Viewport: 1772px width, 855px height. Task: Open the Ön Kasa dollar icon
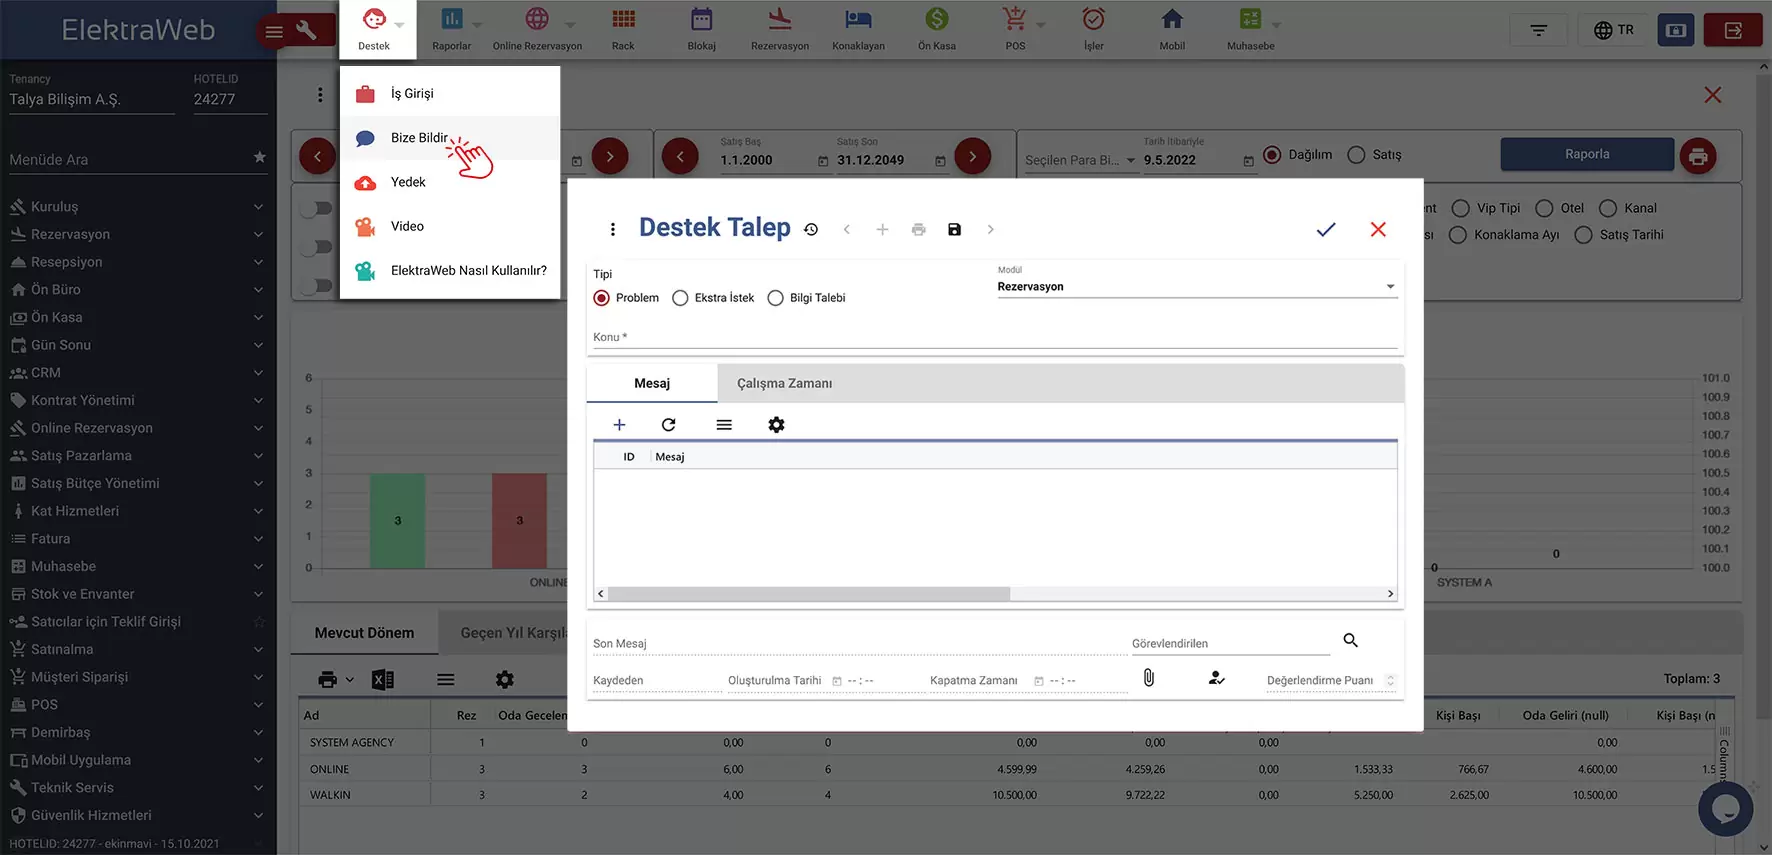click(937, 19)
